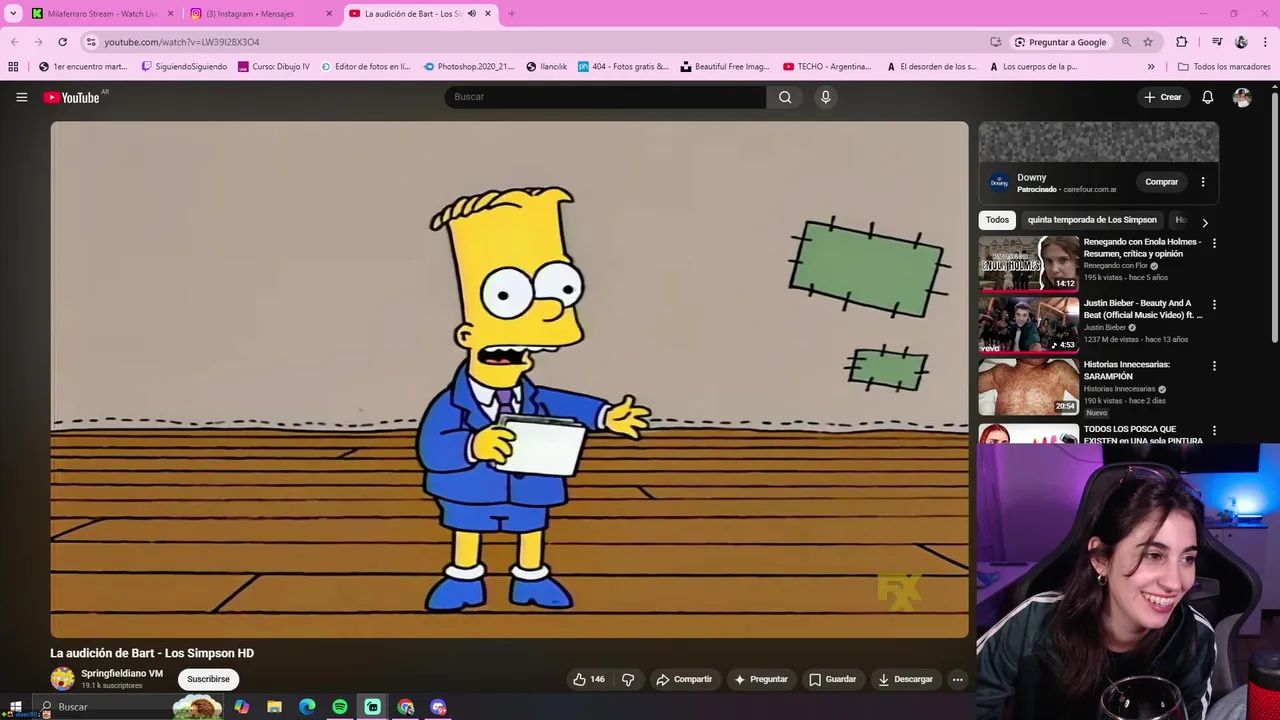Open Historias Innecesarias SARAMPIÓN thumbnail
Image resolution: width=1280 pixels, height=720 pixels.
(x=1028, y=387)
